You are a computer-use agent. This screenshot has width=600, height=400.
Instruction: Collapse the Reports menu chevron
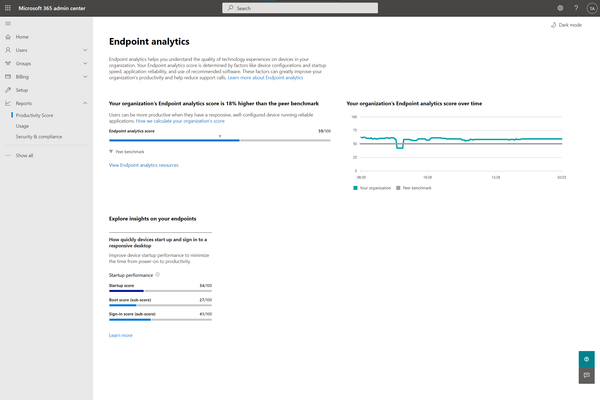click(85, 103)
